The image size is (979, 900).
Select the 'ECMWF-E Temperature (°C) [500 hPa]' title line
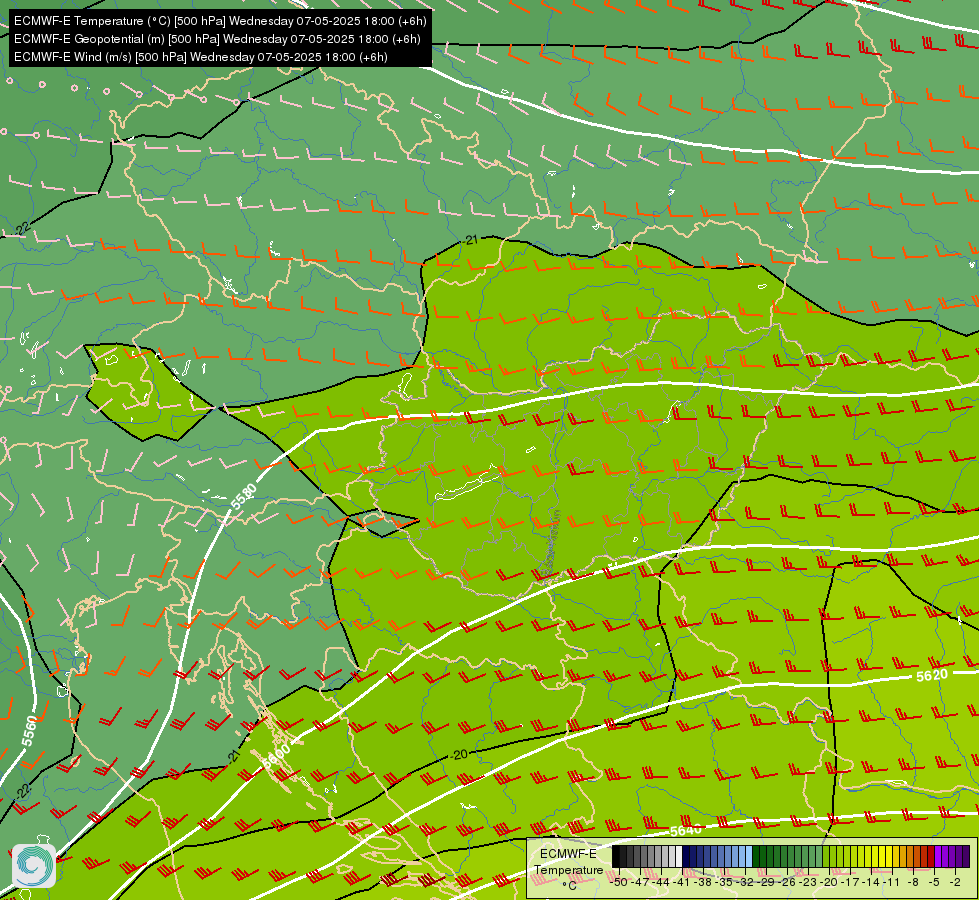coord(220,21)
